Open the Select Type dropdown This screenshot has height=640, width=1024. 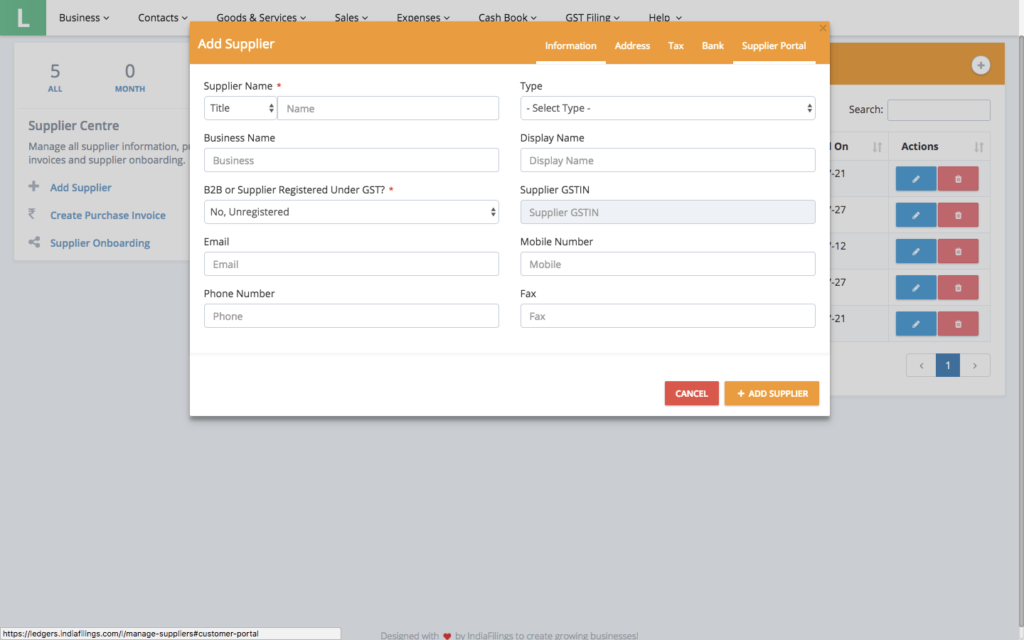tap(667, 108)
